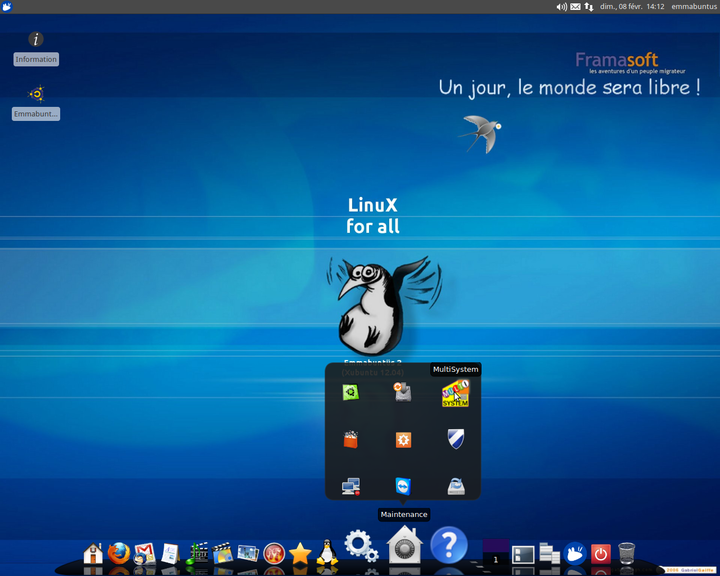Open the blue question mark help dock icon
720x576 pixels.
coord(449,545)
